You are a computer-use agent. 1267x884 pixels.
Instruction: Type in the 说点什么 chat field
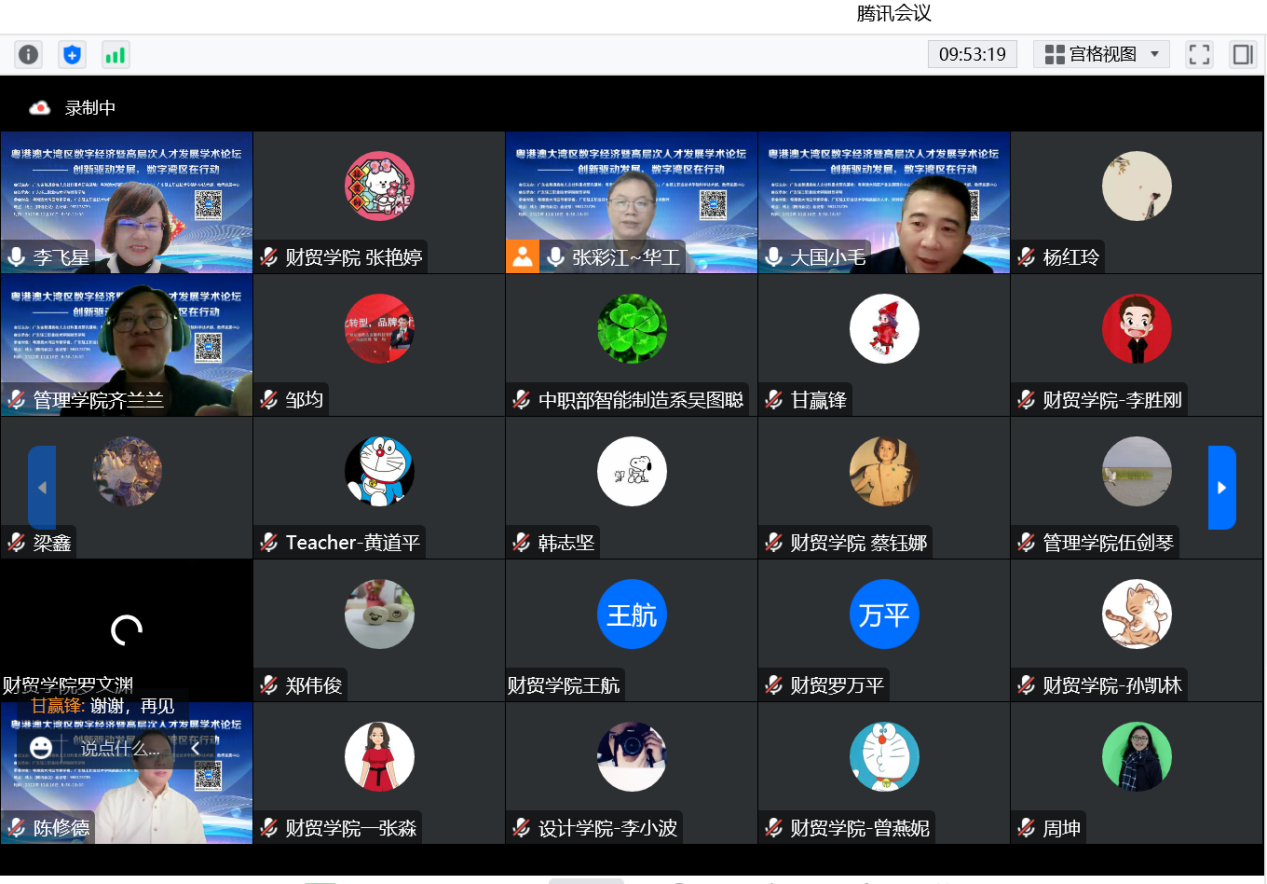click(120, 747)
